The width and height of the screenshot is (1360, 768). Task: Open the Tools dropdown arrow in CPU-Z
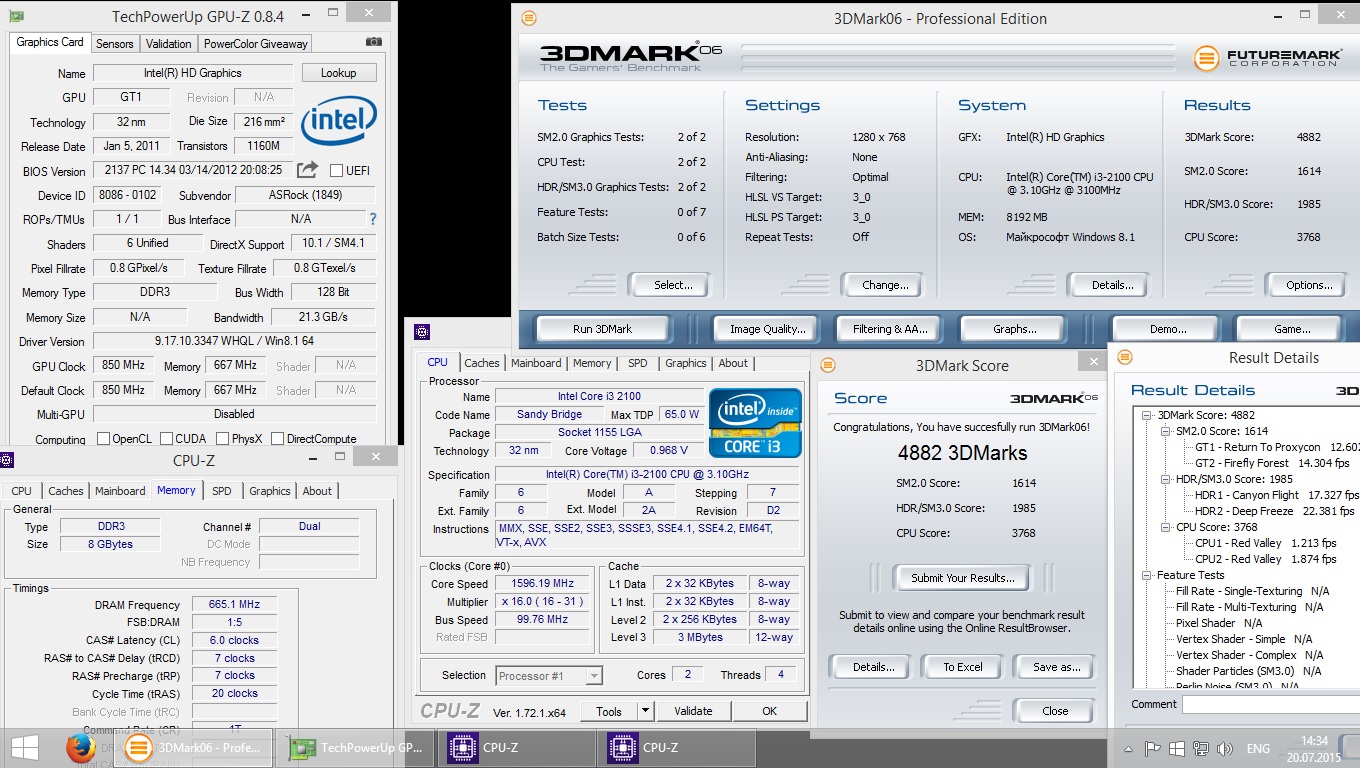coord(645,711)
